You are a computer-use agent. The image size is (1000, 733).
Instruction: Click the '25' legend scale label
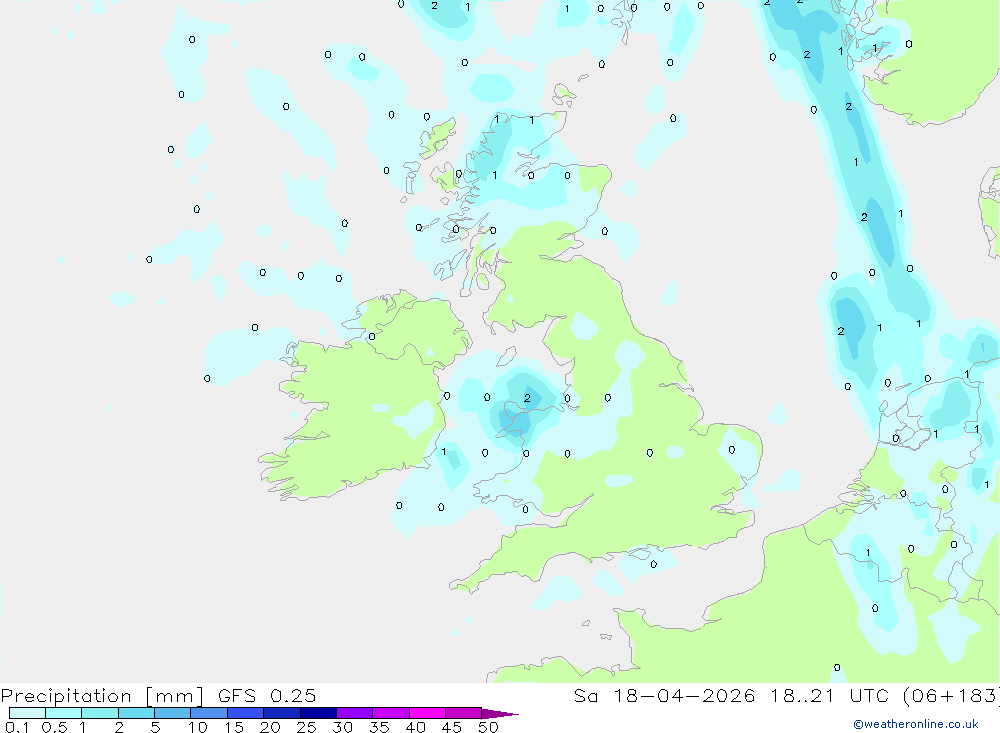coord(307,727)
